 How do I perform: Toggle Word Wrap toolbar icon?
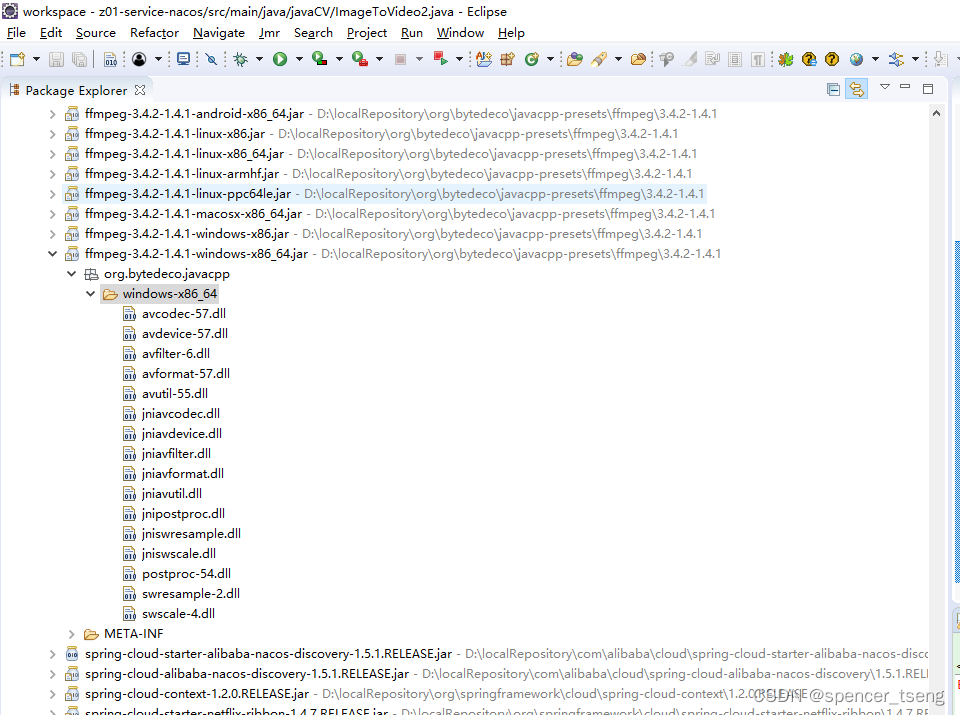(712, 59)
